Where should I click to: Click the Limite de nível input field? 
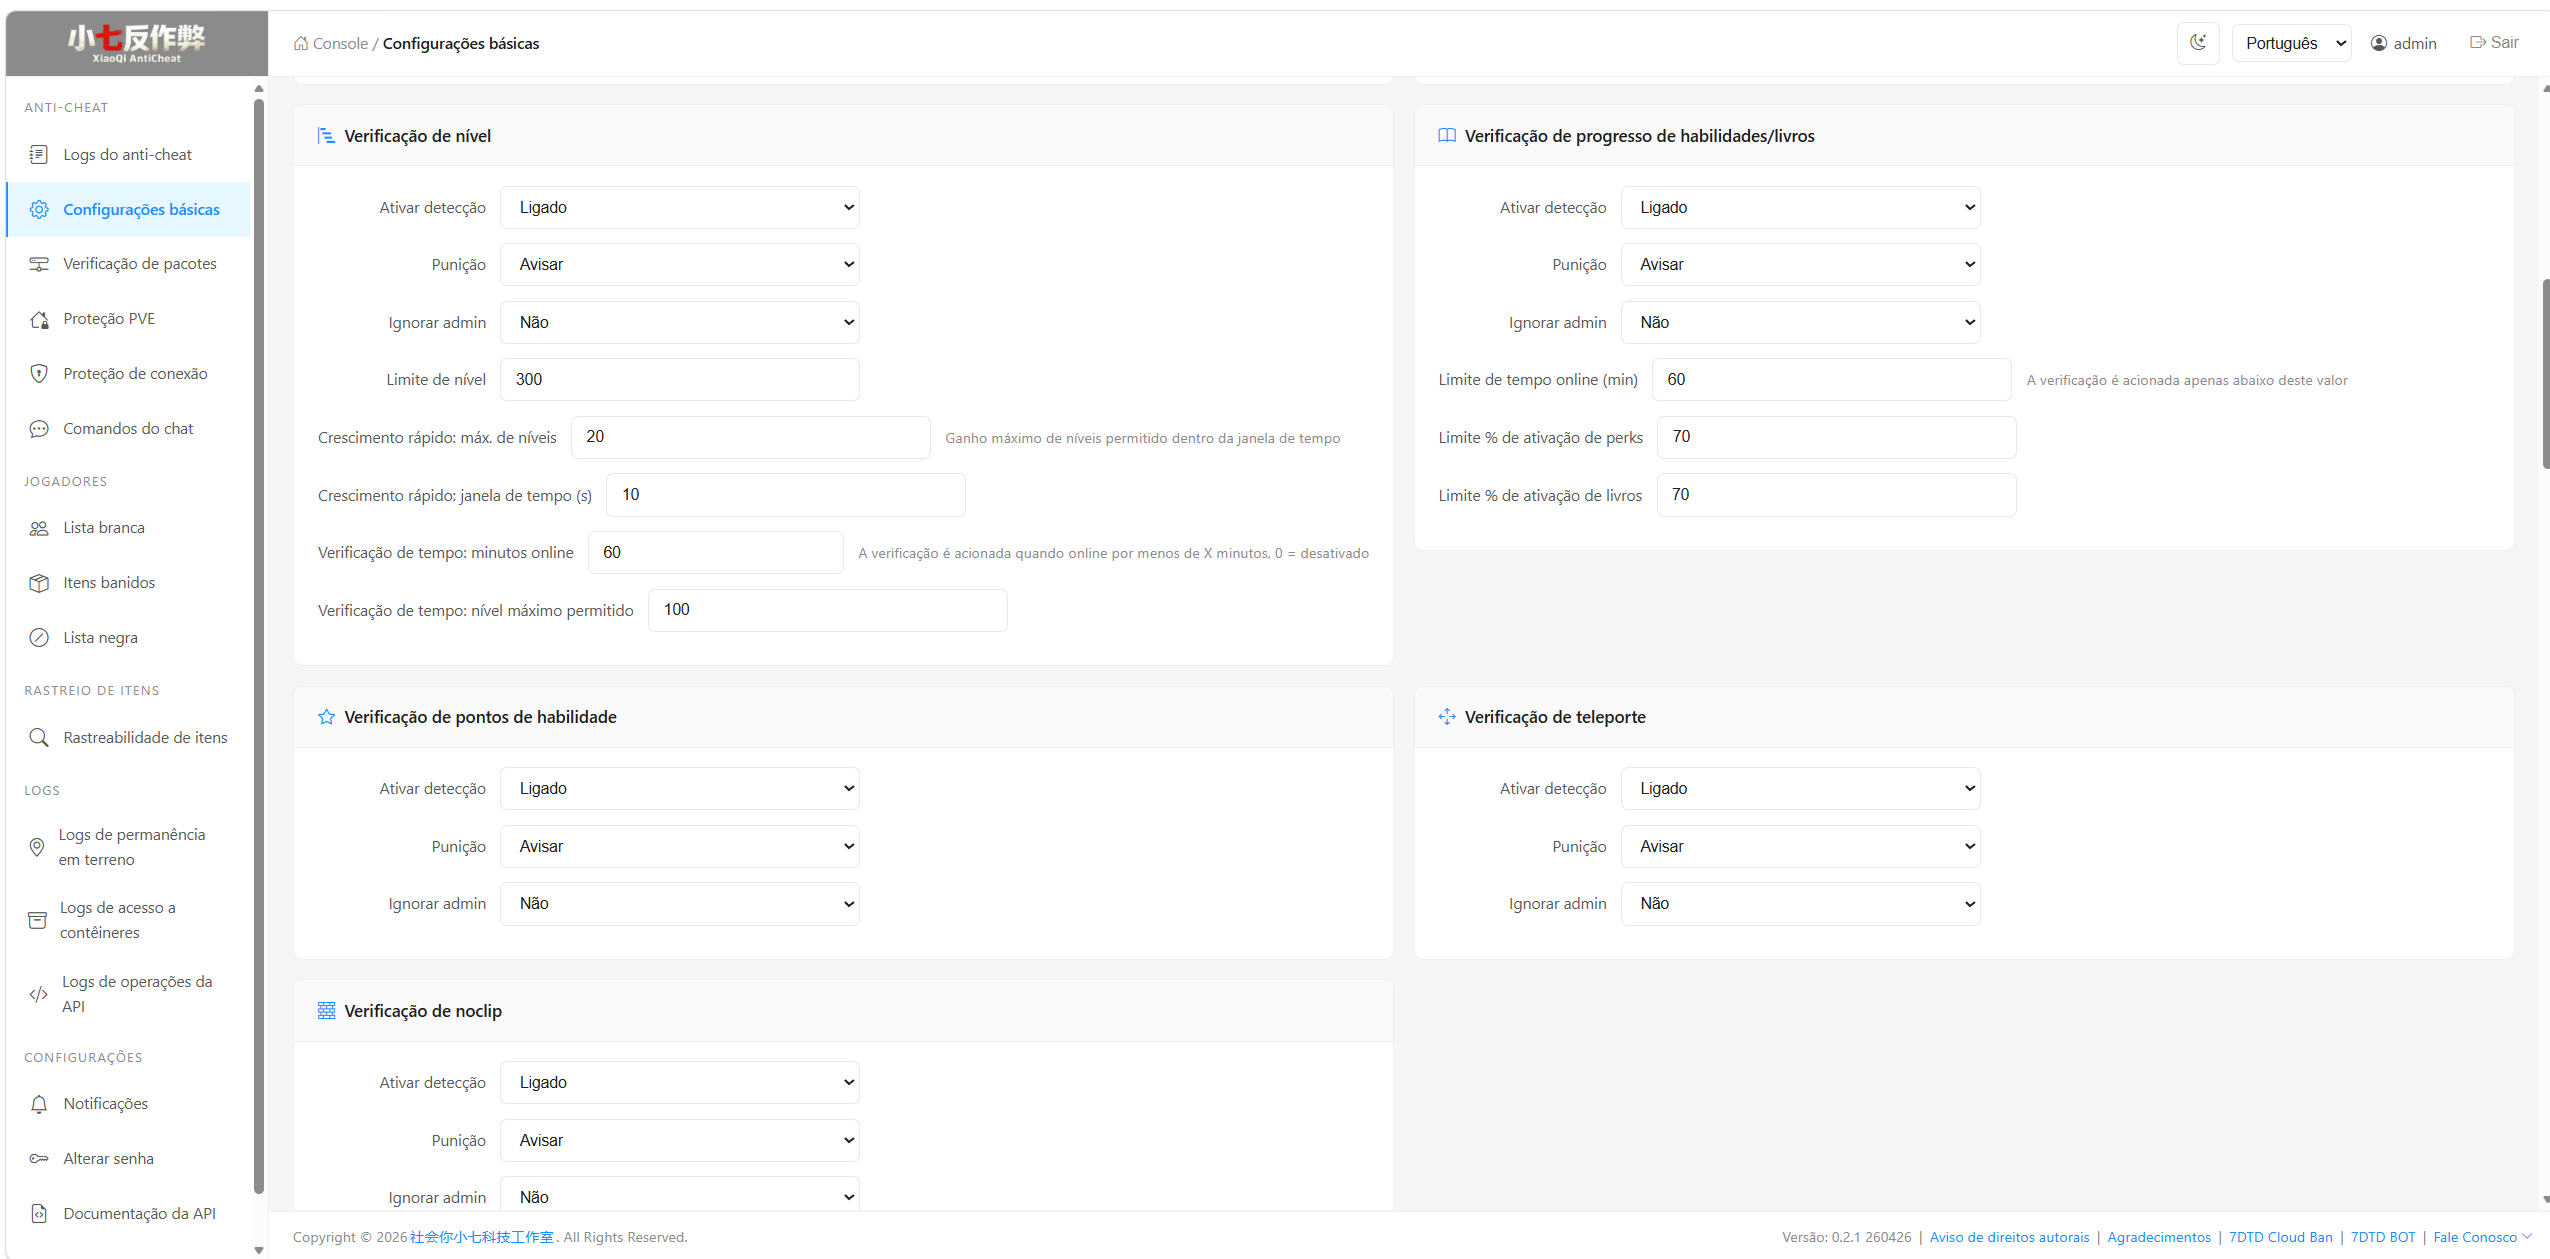coord(679,380)
